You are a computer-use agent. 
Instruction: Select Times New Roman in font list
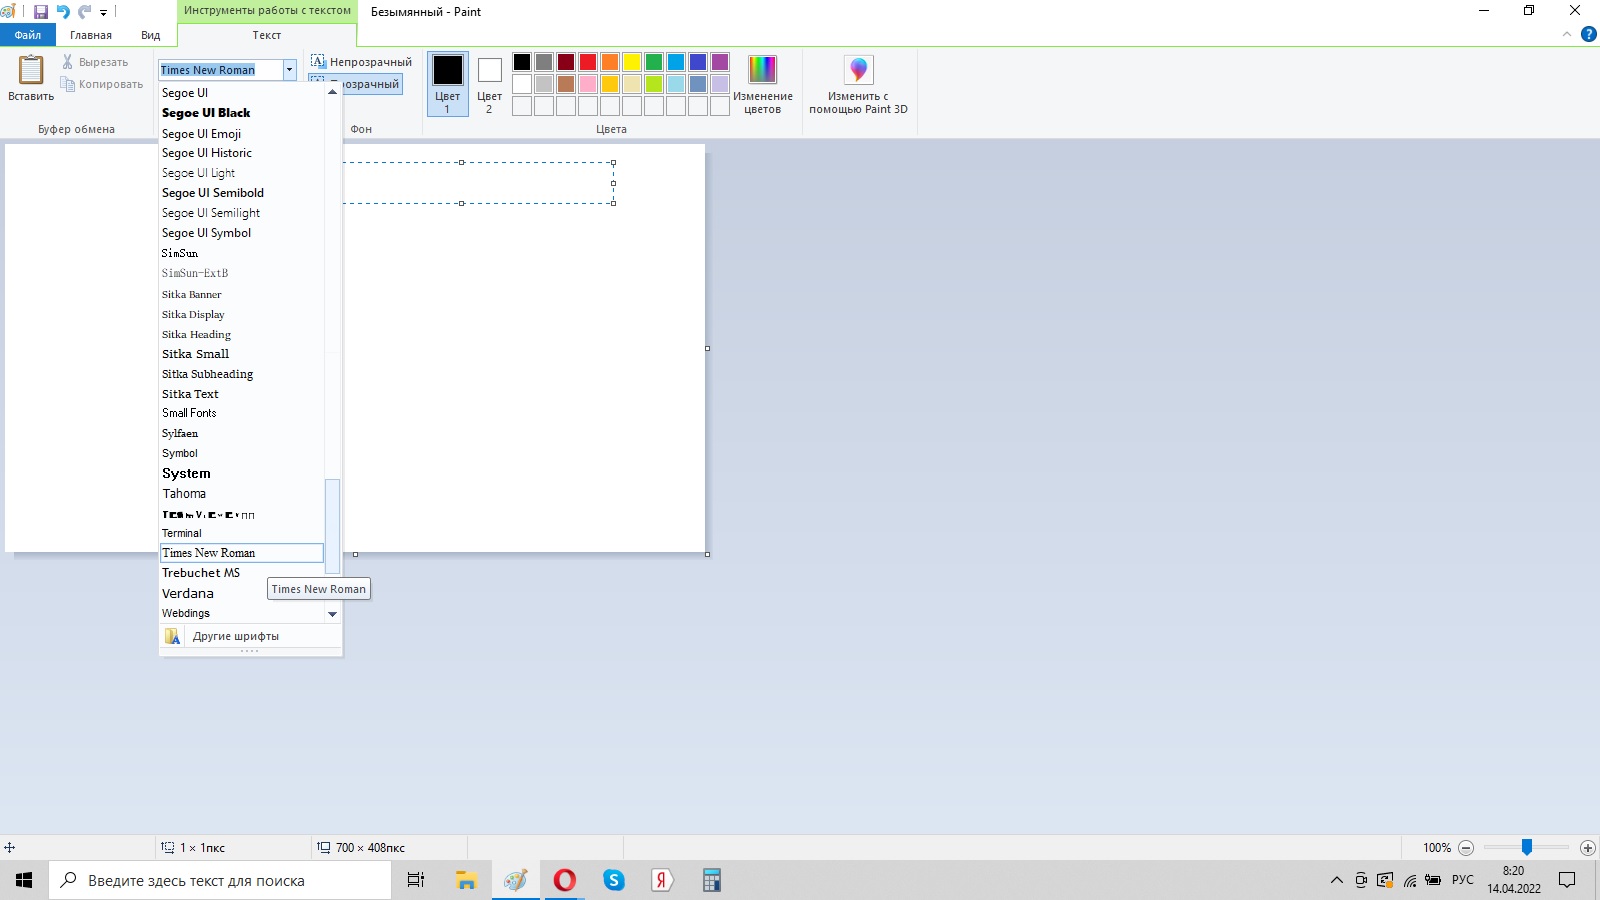point(241,553)
